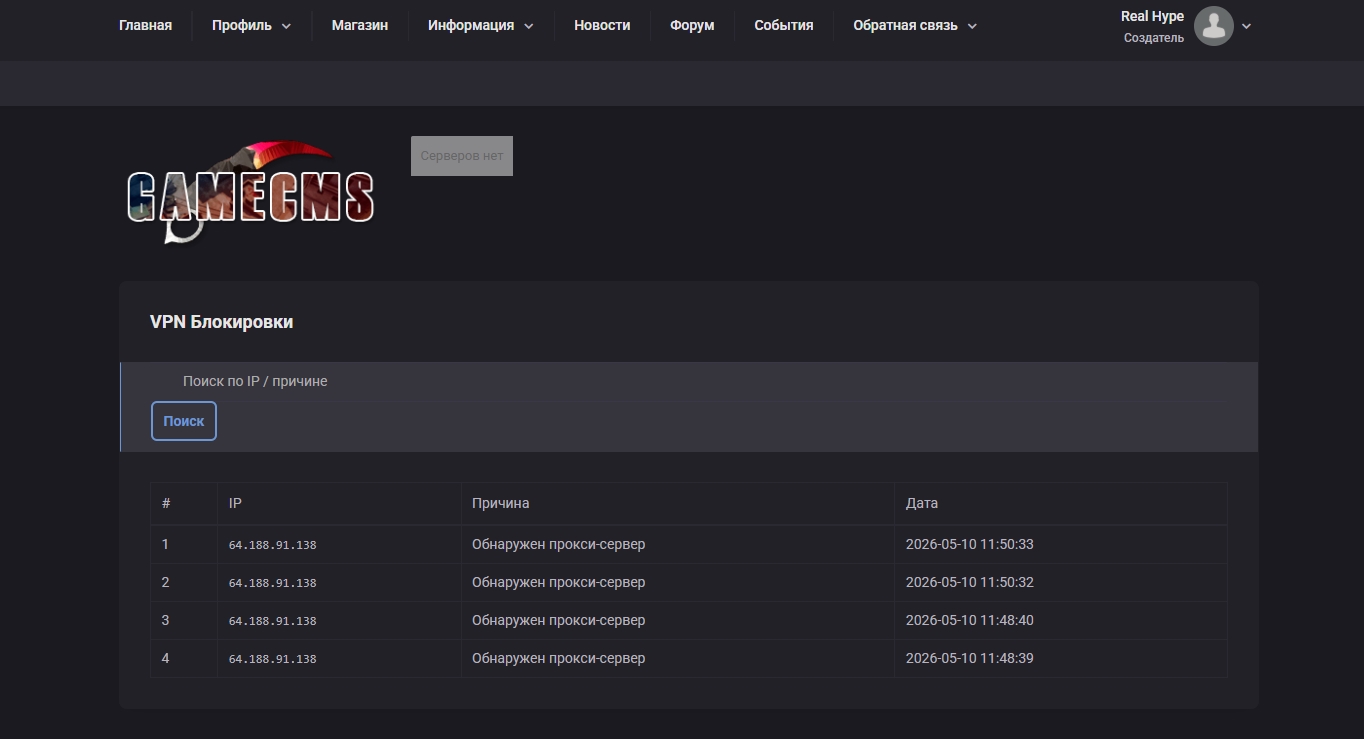Image resolution: width=1364 pixels, height=739 pixels.
Task: Click the Создатель role label
Action: [1154, 38]
